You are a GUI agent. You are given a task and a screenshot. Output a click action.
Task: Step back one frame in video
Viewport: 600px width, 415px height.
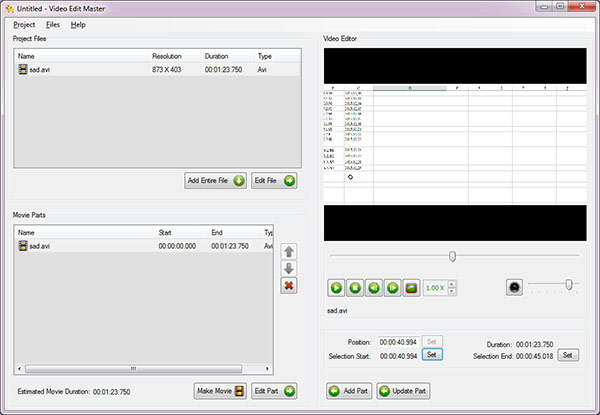[374, 288]
